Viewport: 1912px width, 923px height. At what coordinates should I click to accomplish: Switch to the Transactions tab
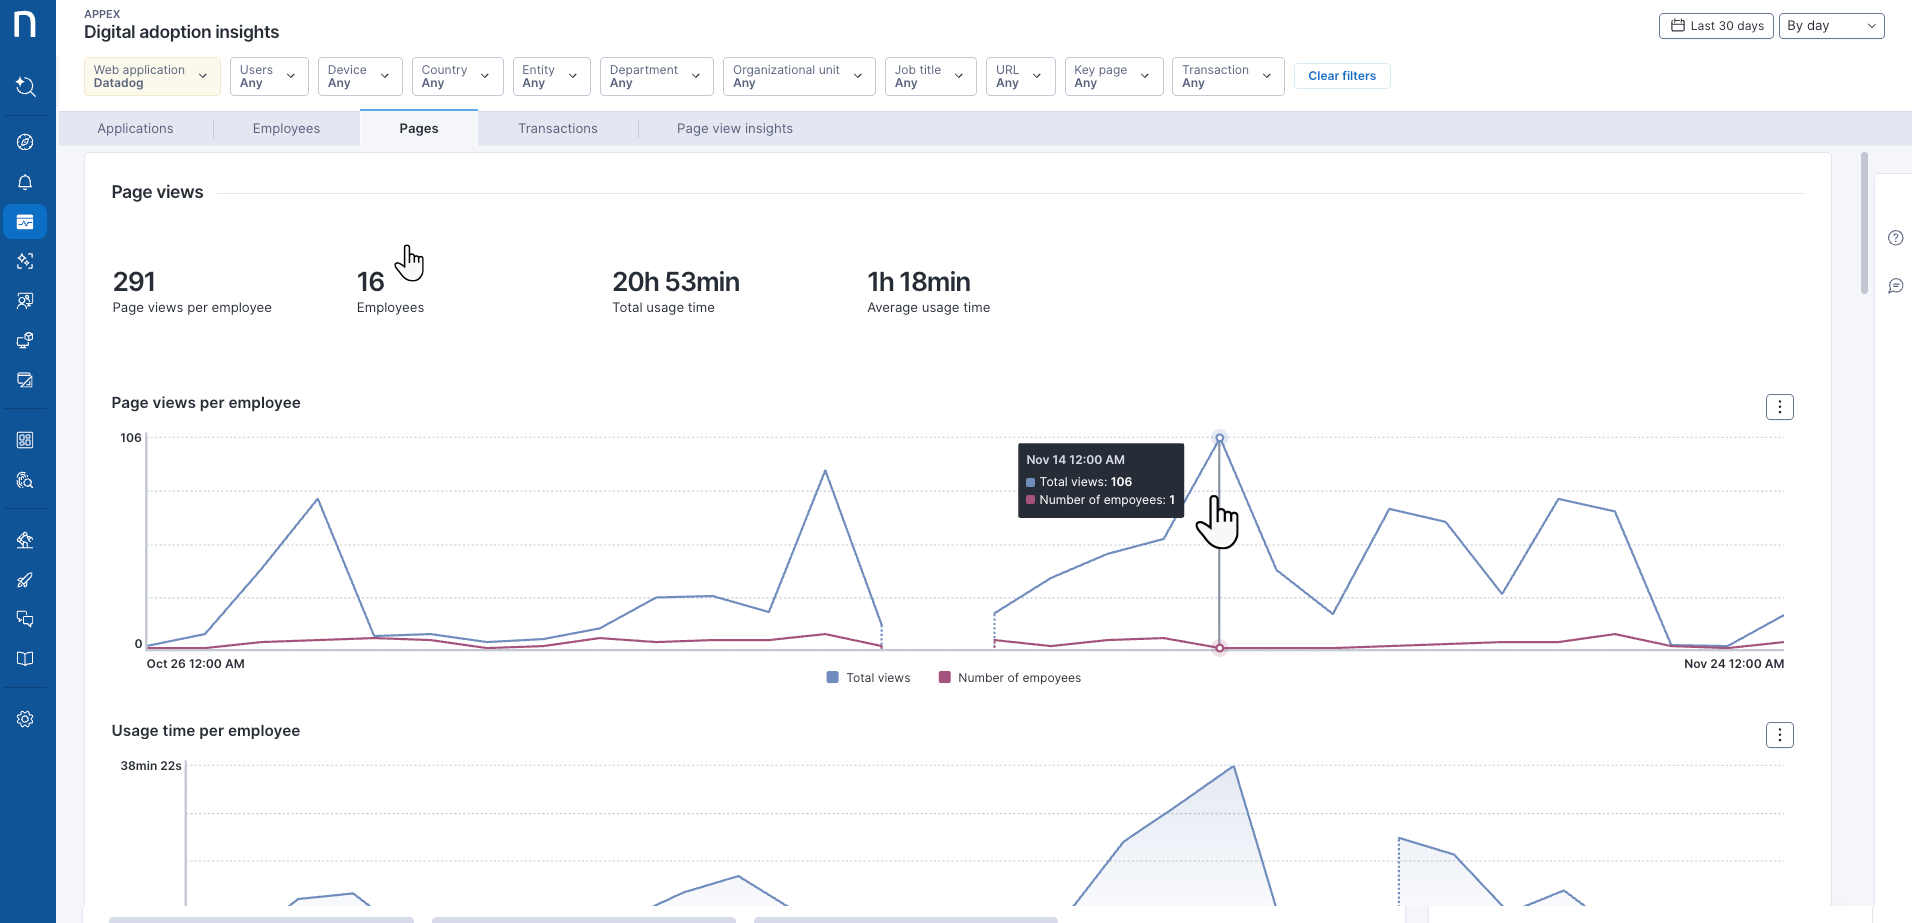tap(557, 129)
